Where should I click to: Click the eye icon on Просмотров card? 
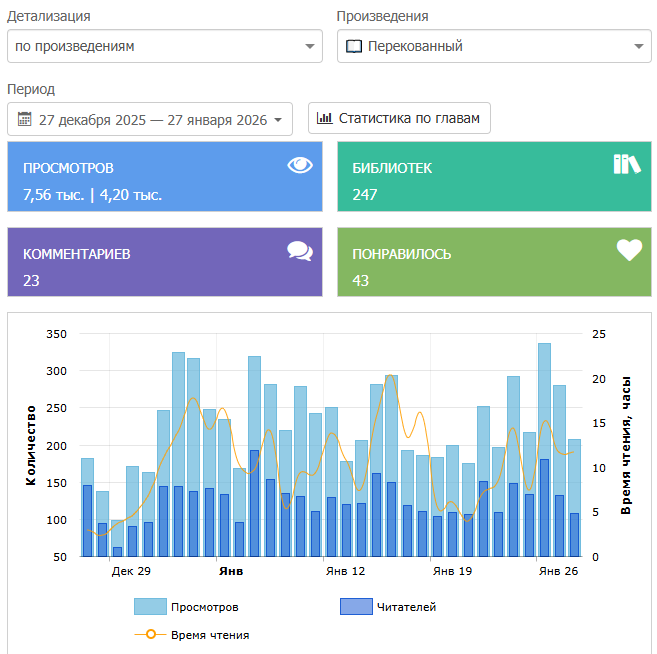[x=300, y=165]
